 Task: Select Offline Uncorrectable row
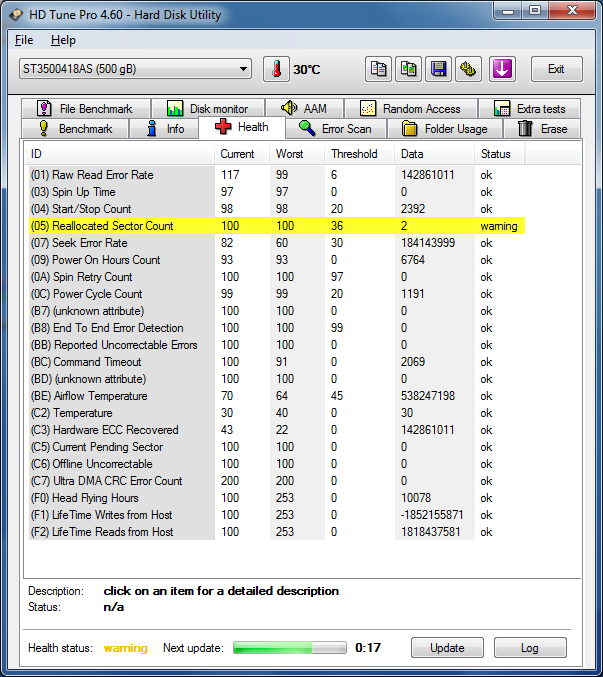point(277,464)
